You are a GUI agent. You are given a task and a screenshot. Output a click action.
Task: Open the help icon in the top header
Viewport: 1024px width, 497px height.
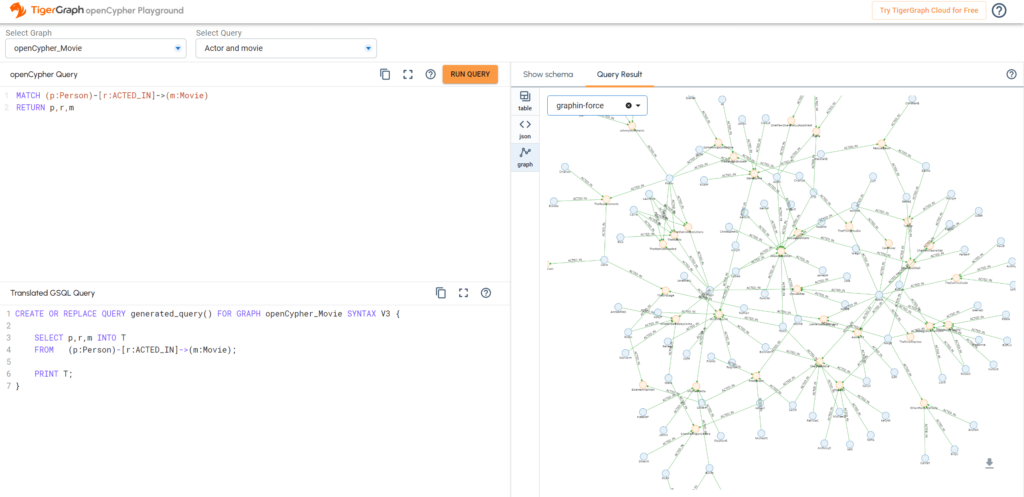999,10
